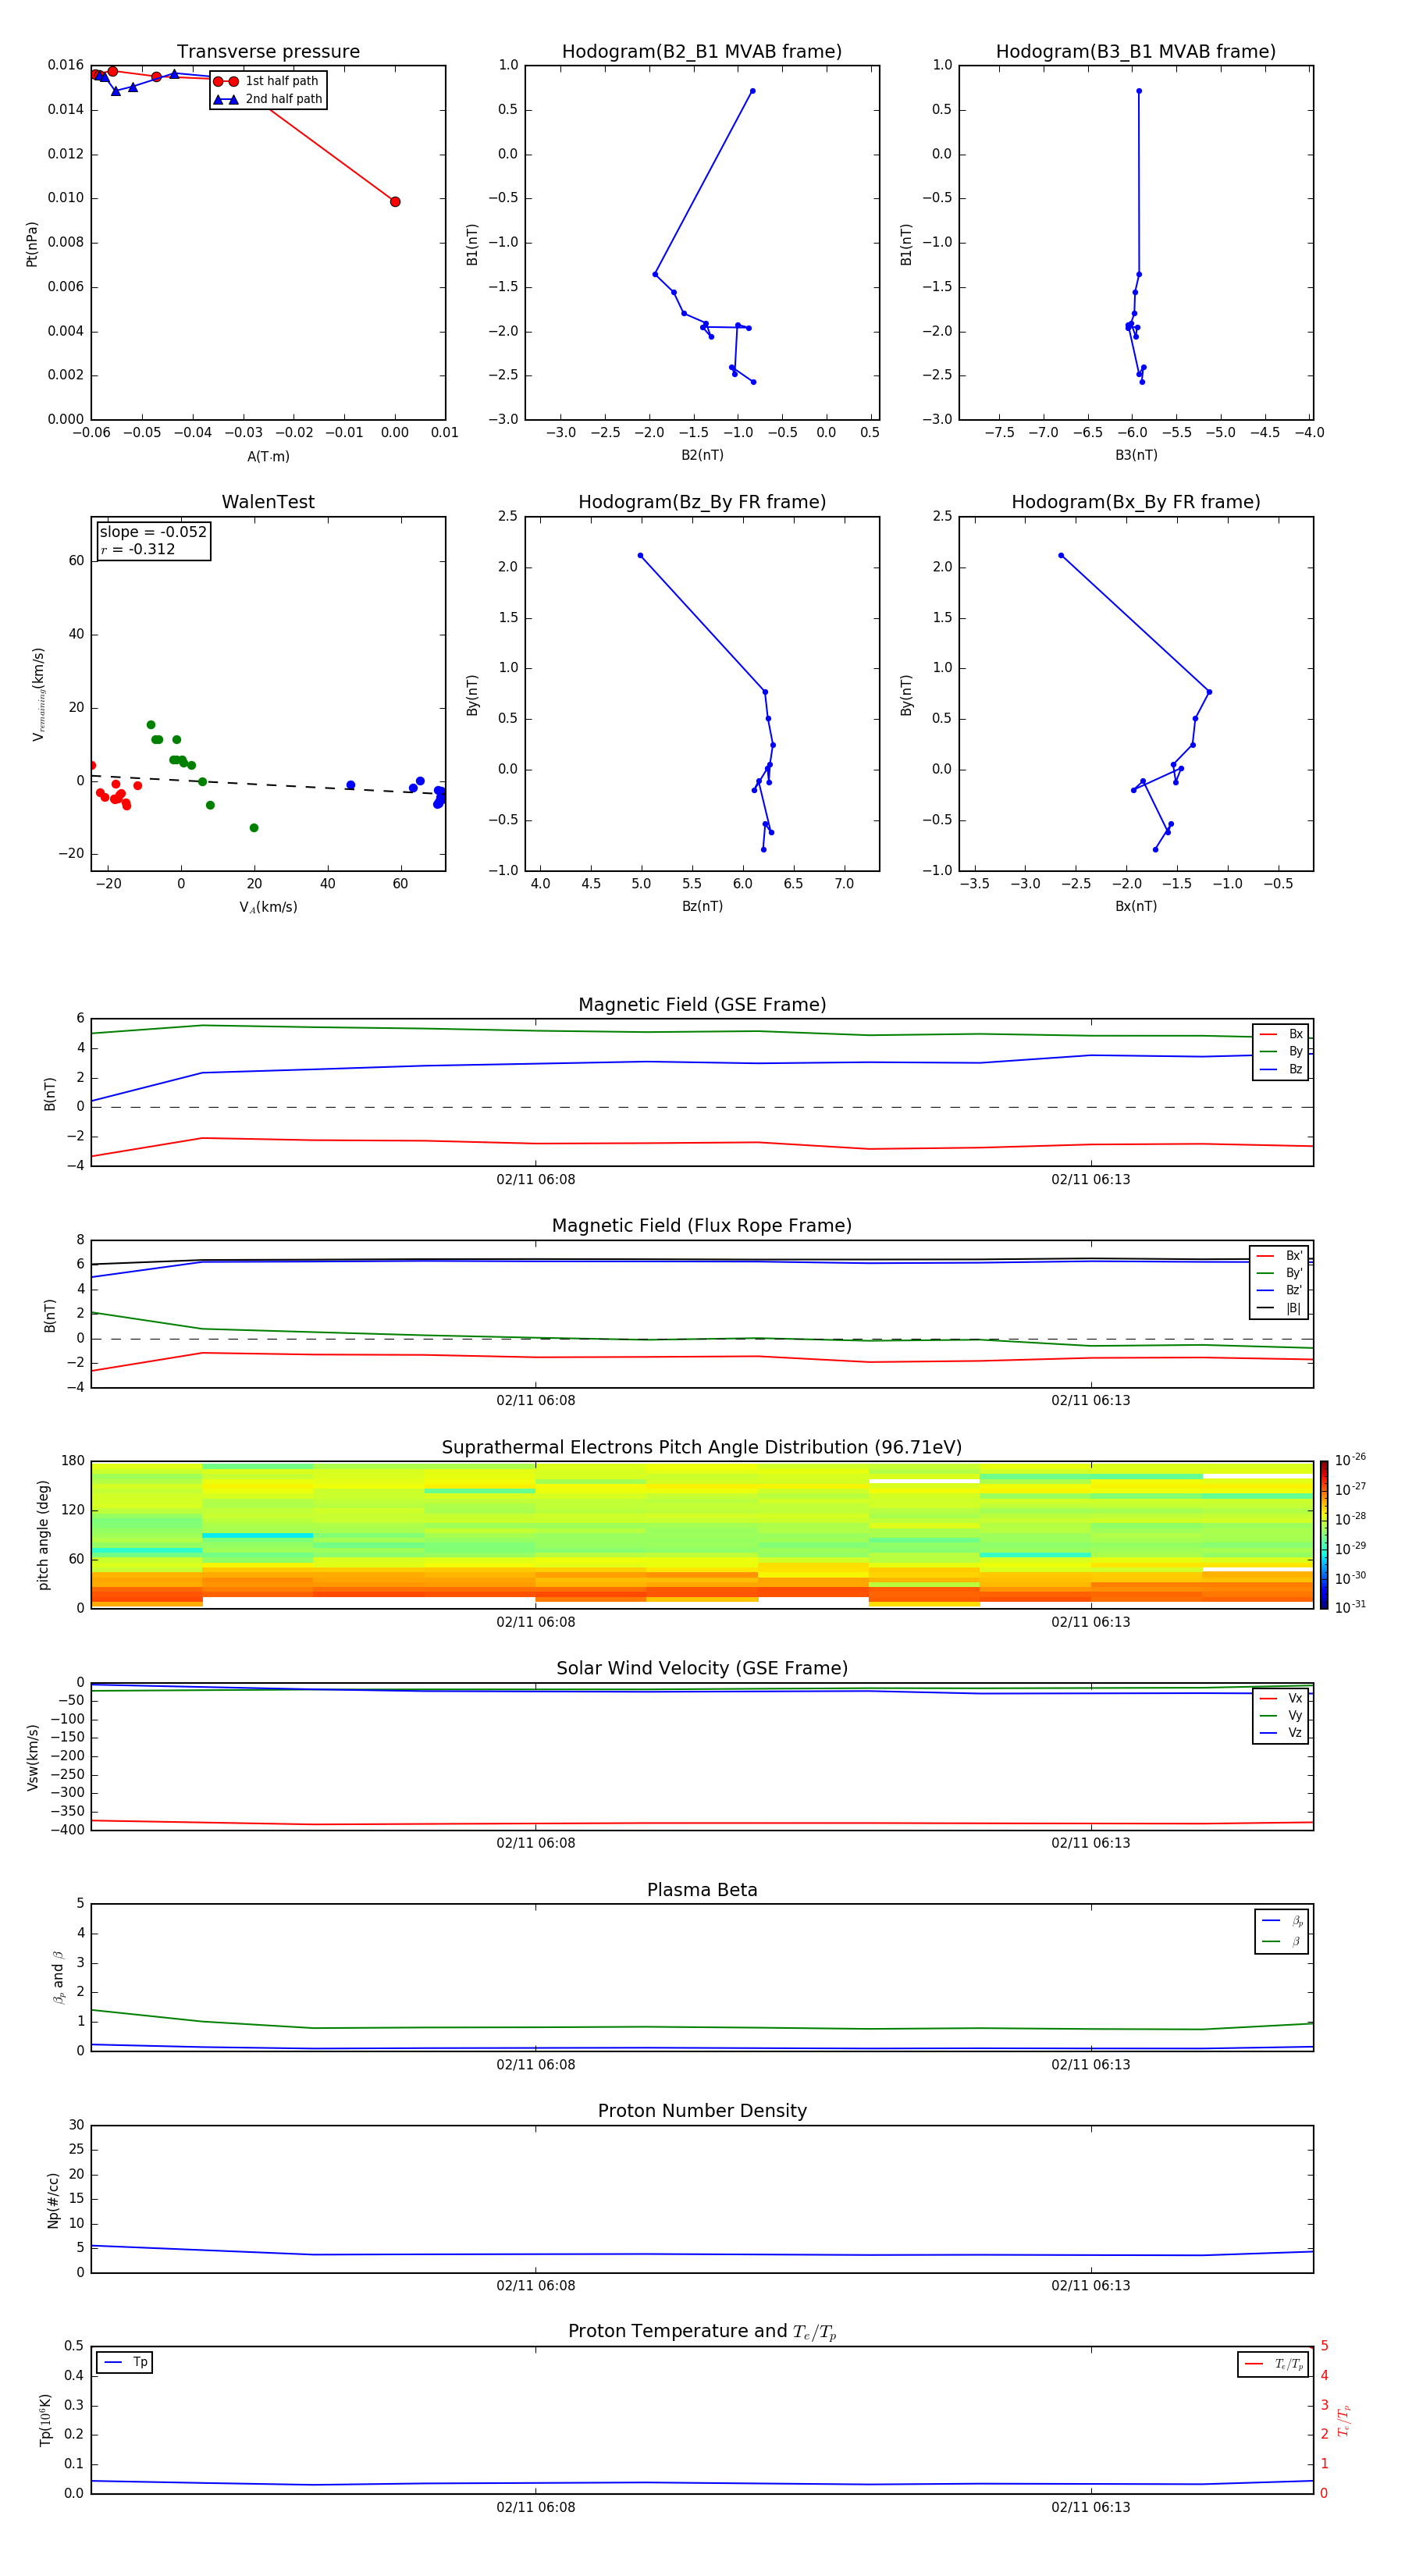The height and width of the screenshot is (2576, 1405).
Task: Click the 'Hodogram(B3_B1 MVAB frame)' title
Action: click(1136, 52)
